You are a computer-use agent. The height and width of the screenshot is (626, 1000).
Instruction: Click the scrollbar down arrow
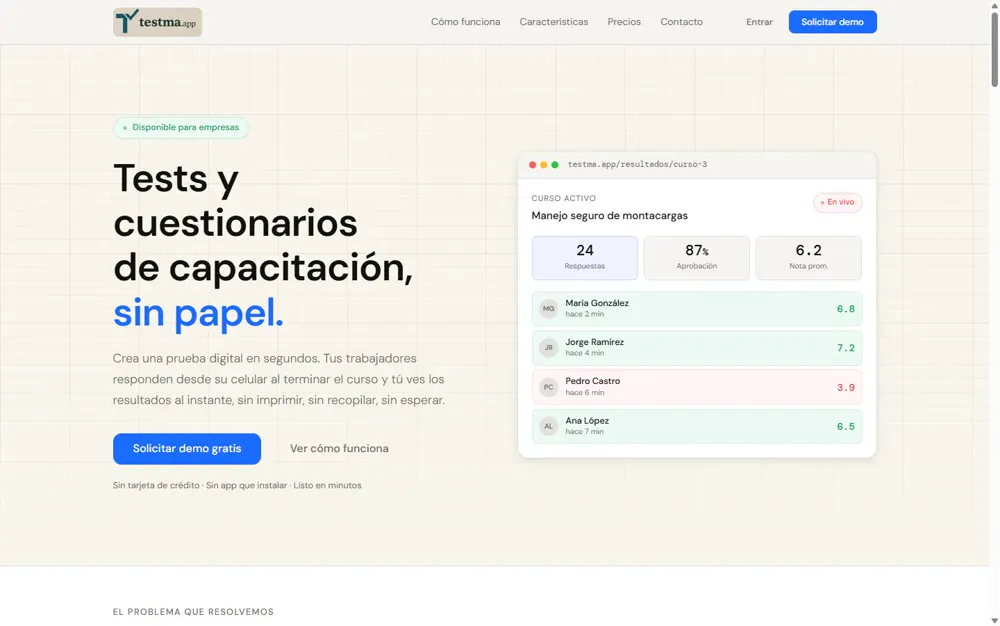(x=994, y=620)
